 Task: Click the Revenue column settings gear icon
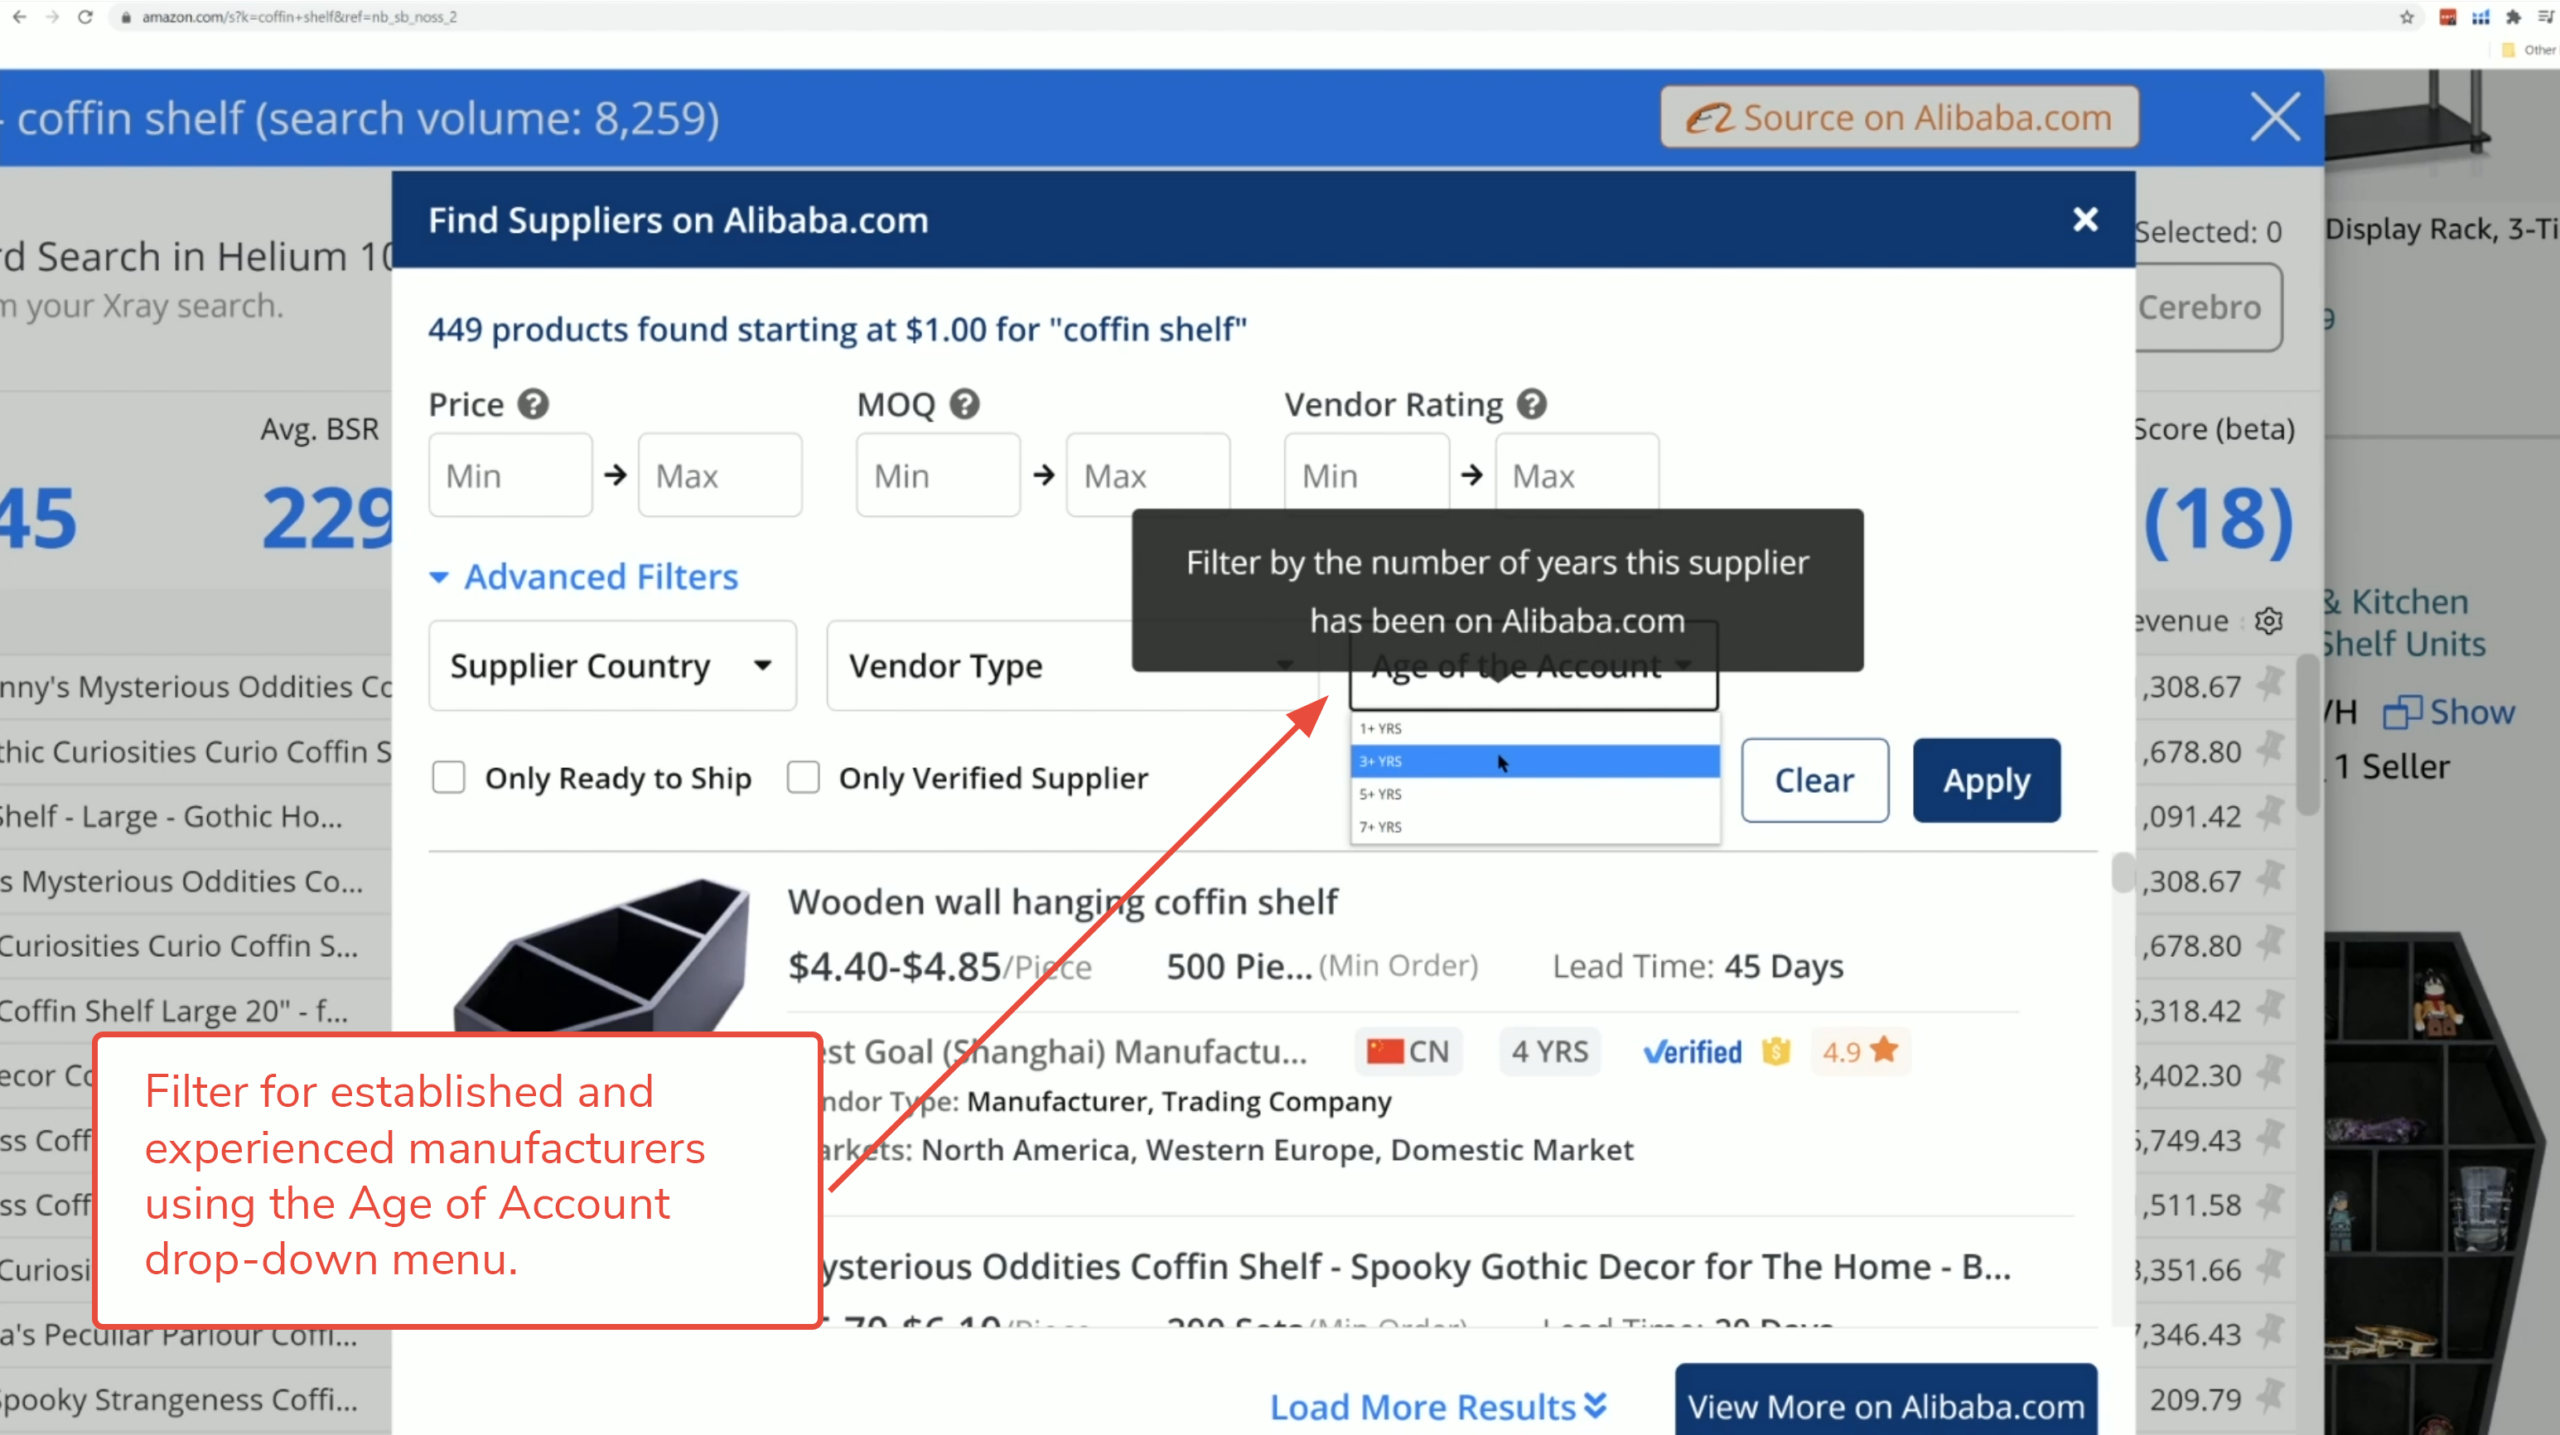coord(2269,621)
